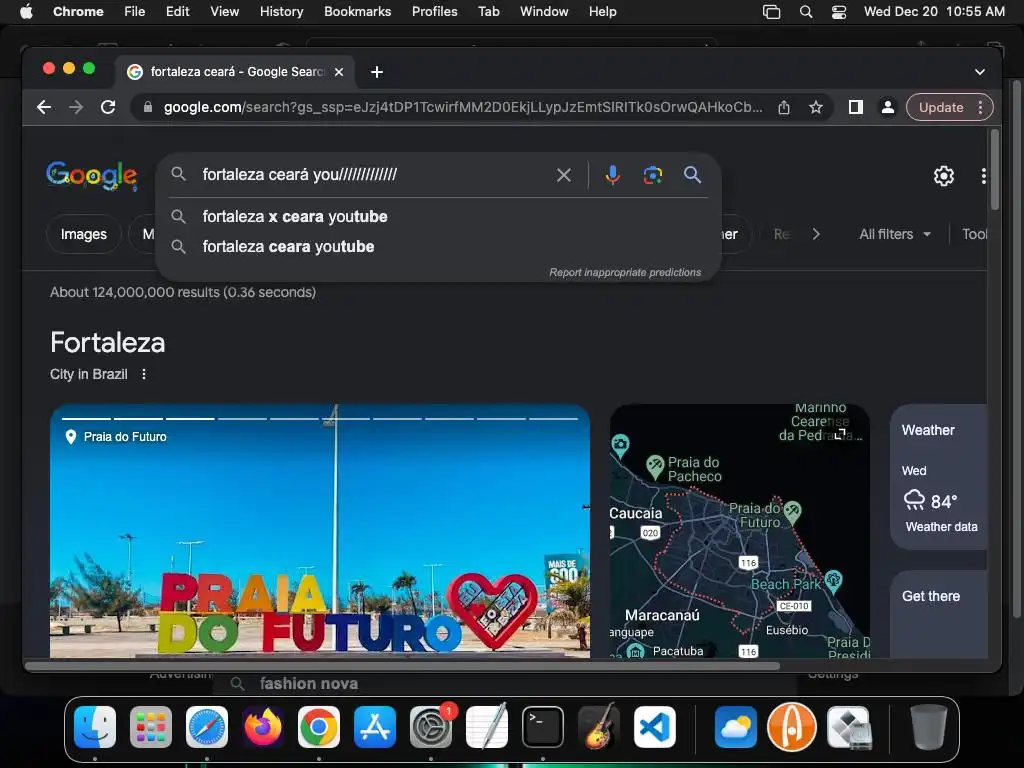Screen dimensions: 1024x768
Task: Click the Fortaleza heading
Action: [108, 342]
